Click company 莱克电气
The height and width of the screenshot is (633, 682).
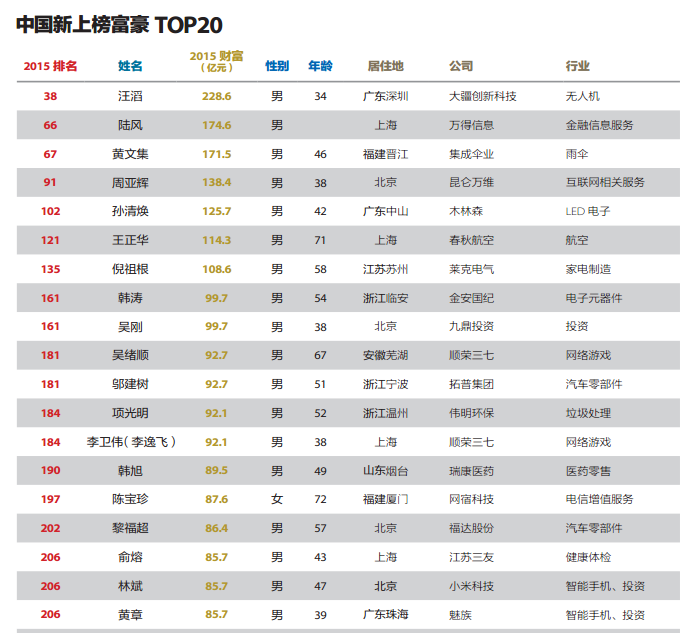[471, 269]
